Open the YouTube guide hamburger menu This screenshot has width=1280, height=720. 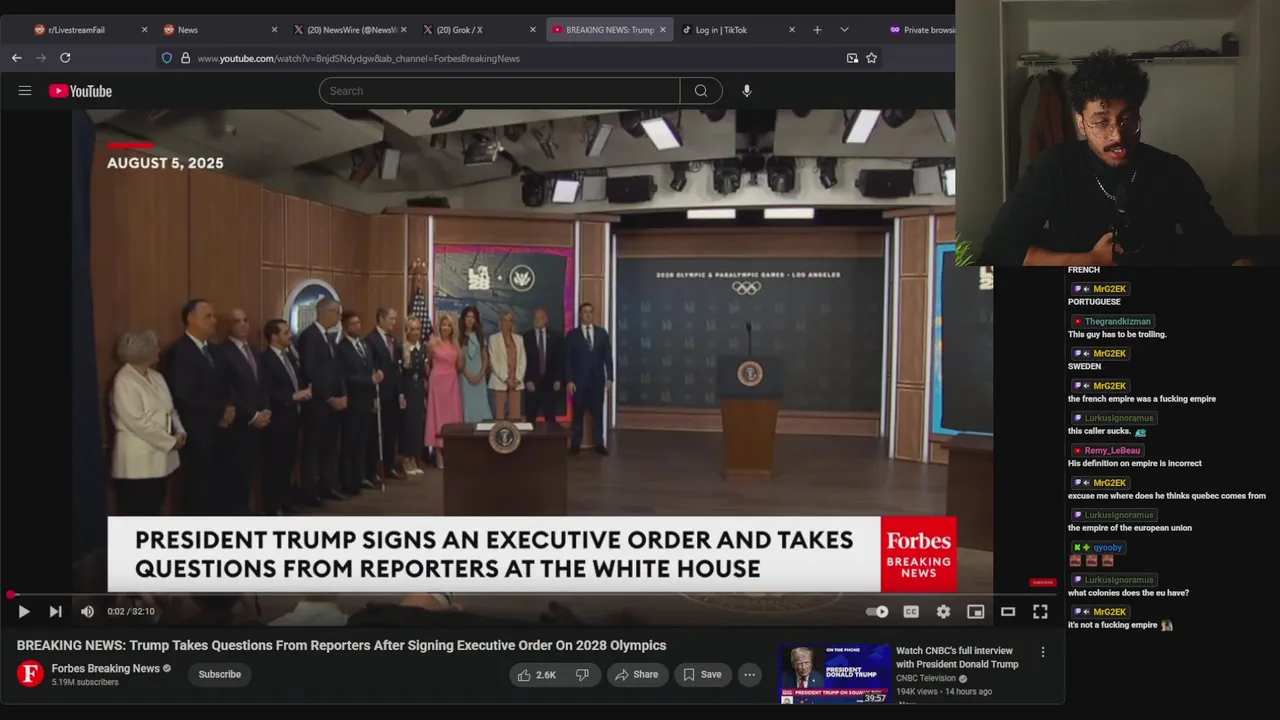point(25,91)
